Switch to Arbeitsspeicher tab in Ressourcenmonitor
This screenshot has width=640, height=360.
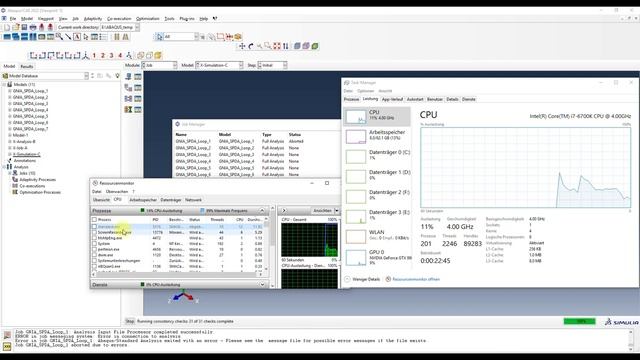click(143, 200)
